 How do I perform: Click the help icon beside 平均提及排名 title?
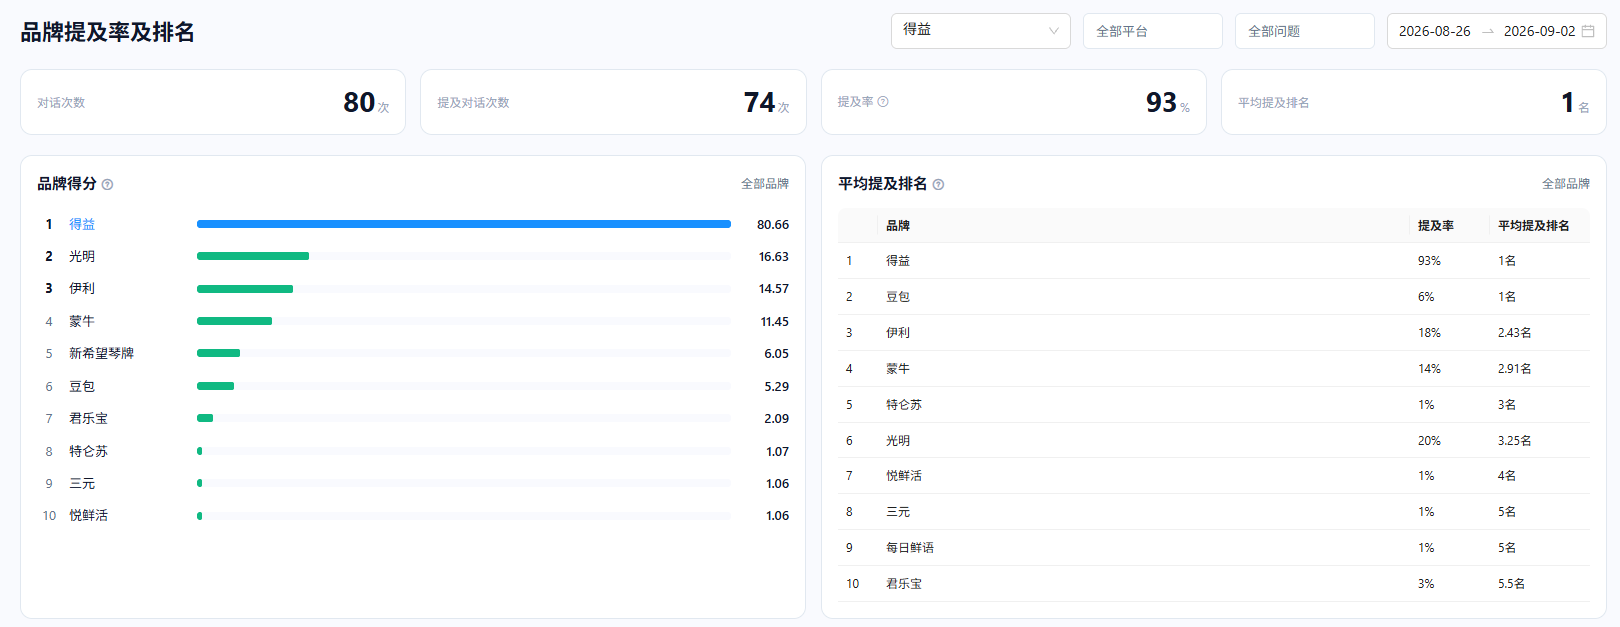click(938, 184)
